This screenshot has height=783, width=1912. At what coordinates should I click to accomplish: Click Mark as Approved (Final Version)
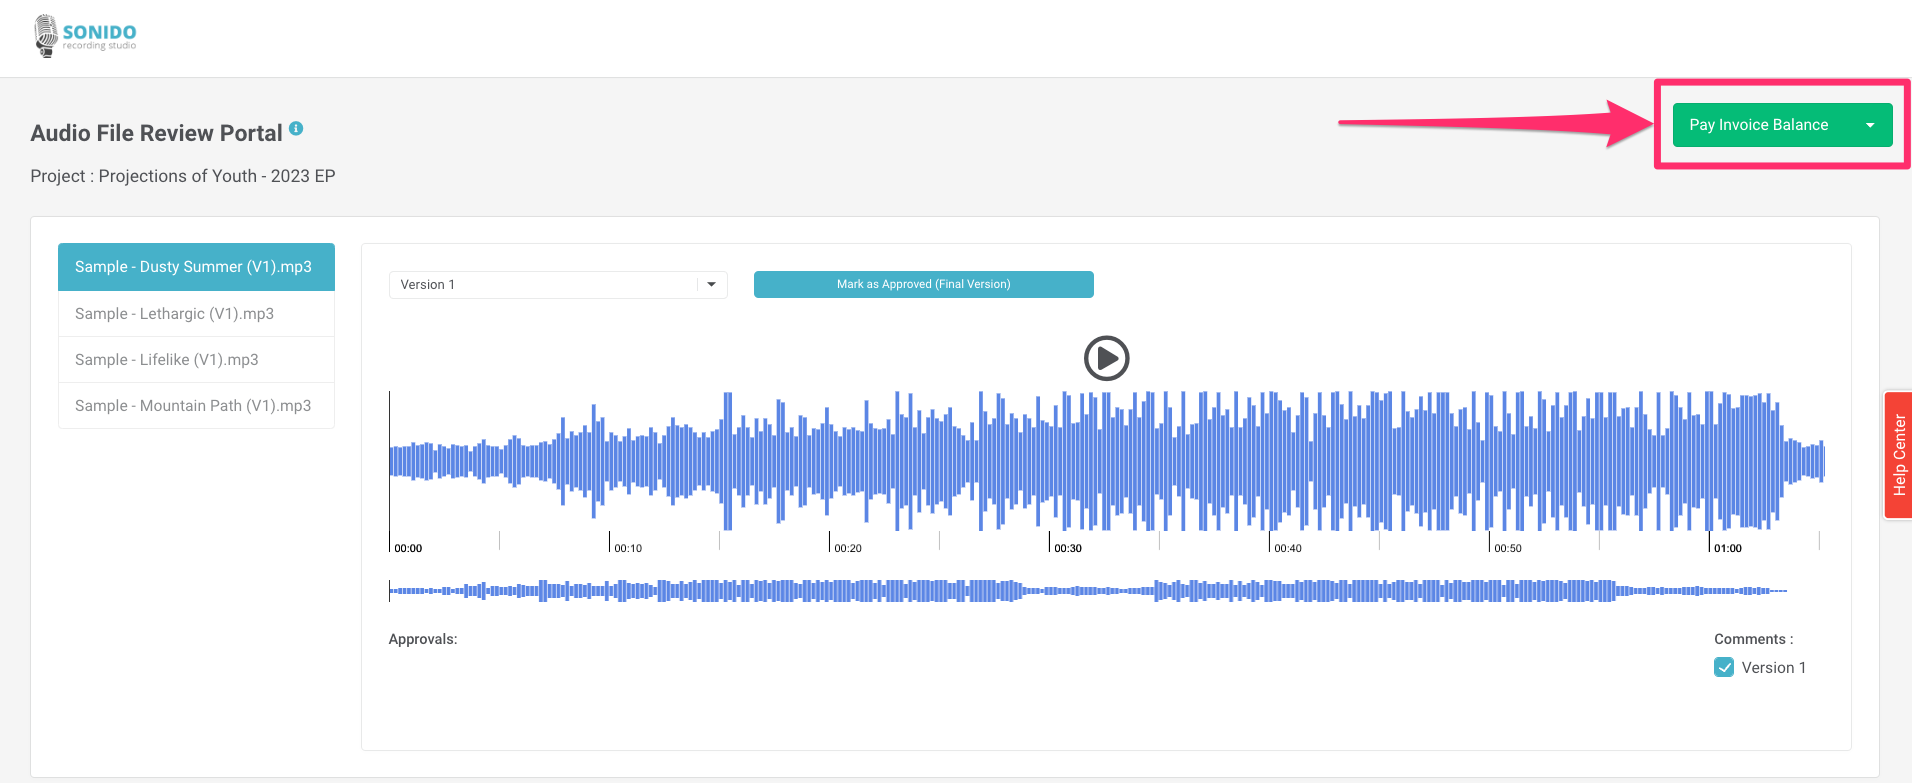click(x=923, y=285)
